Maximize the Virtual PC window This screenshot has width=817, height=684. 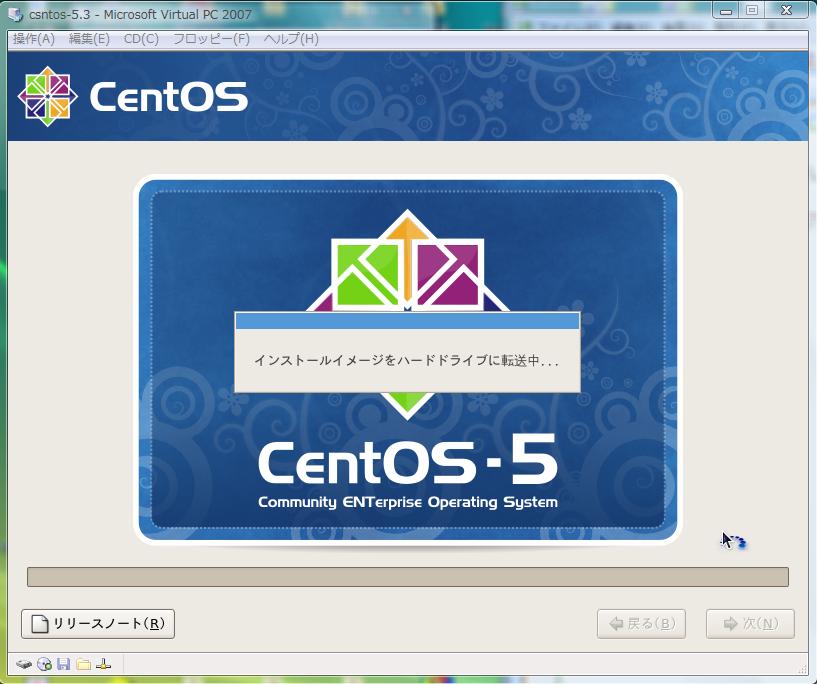point(752,10)
